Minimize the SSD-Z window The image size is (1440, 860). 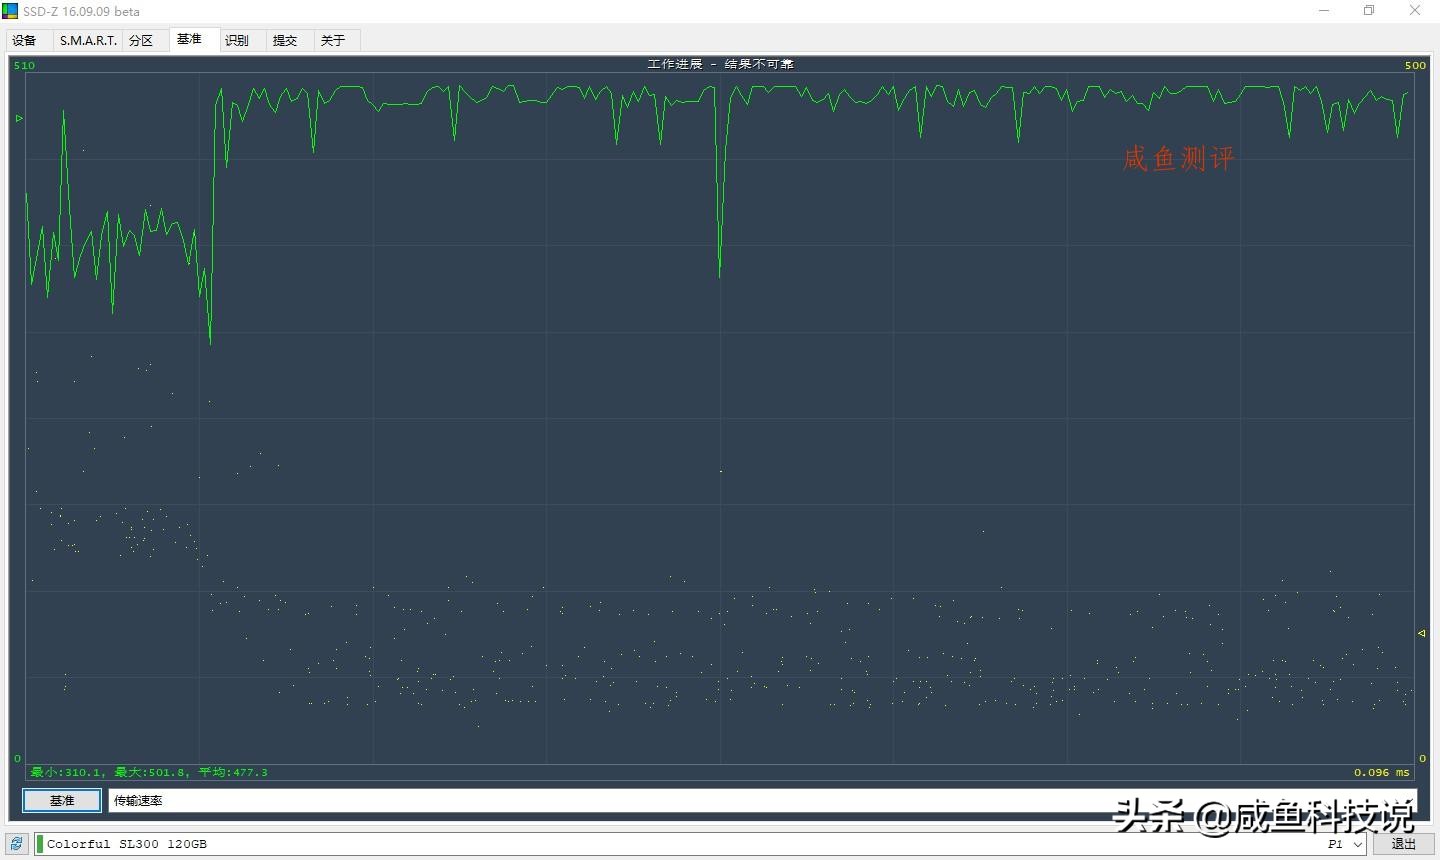point(1325,11)
